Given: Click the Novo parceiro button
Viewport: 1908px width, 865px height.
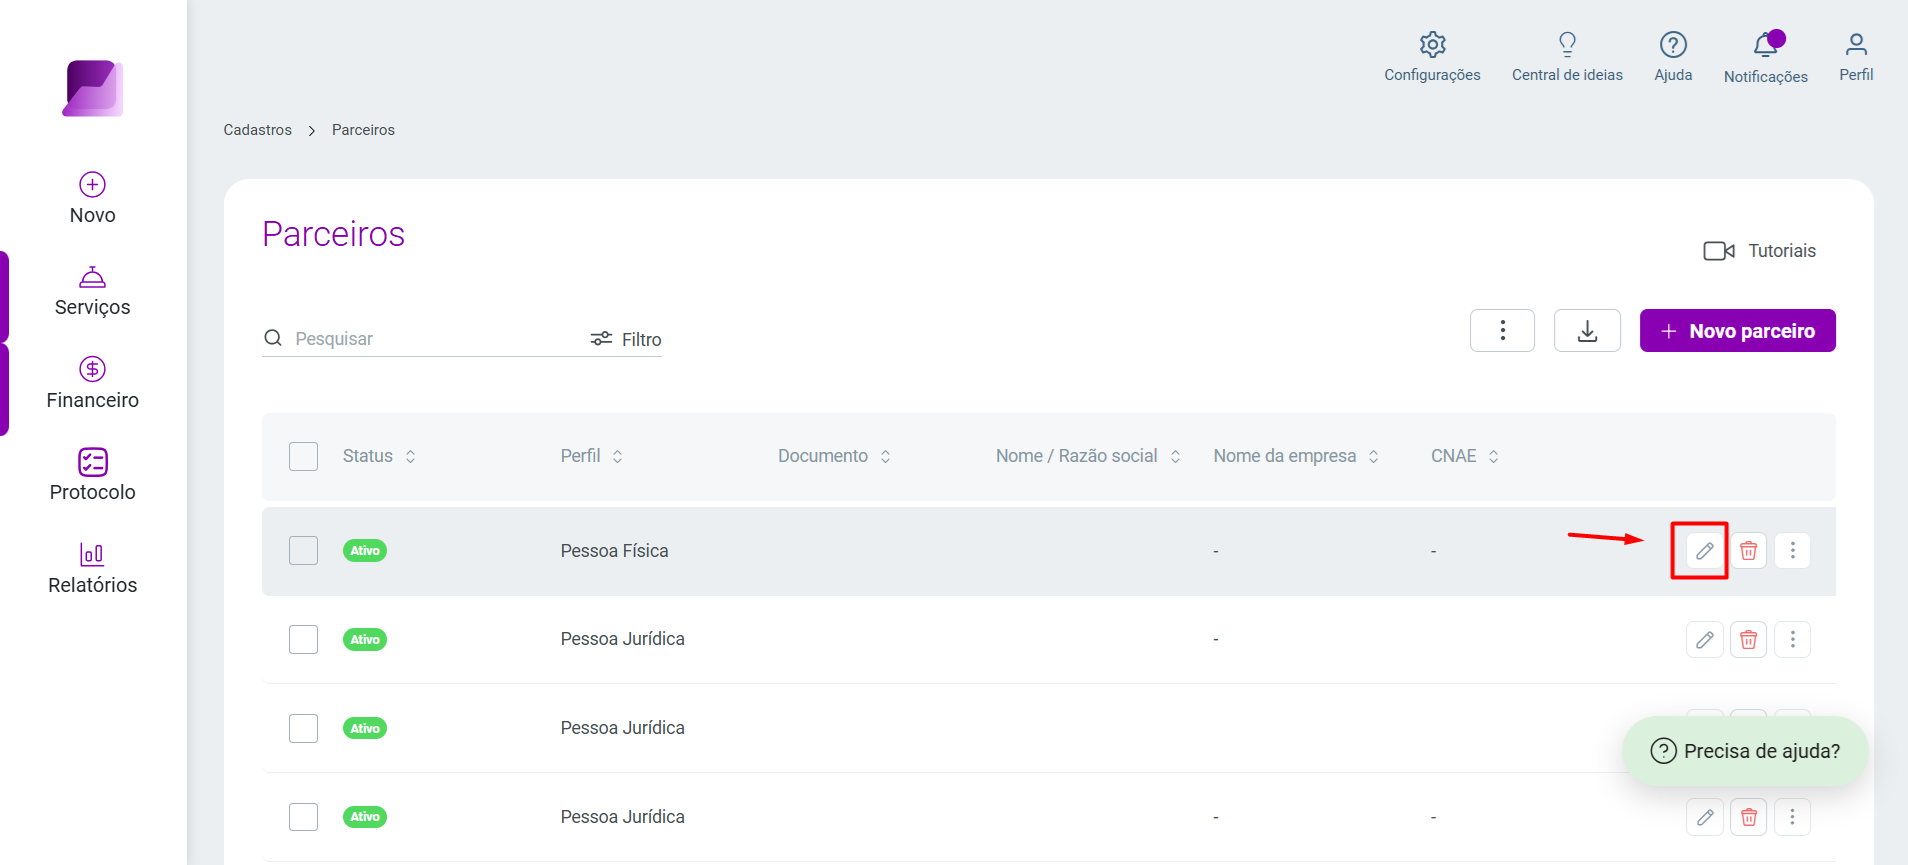Looking at the screenshot, I should tap(1737, 331).
